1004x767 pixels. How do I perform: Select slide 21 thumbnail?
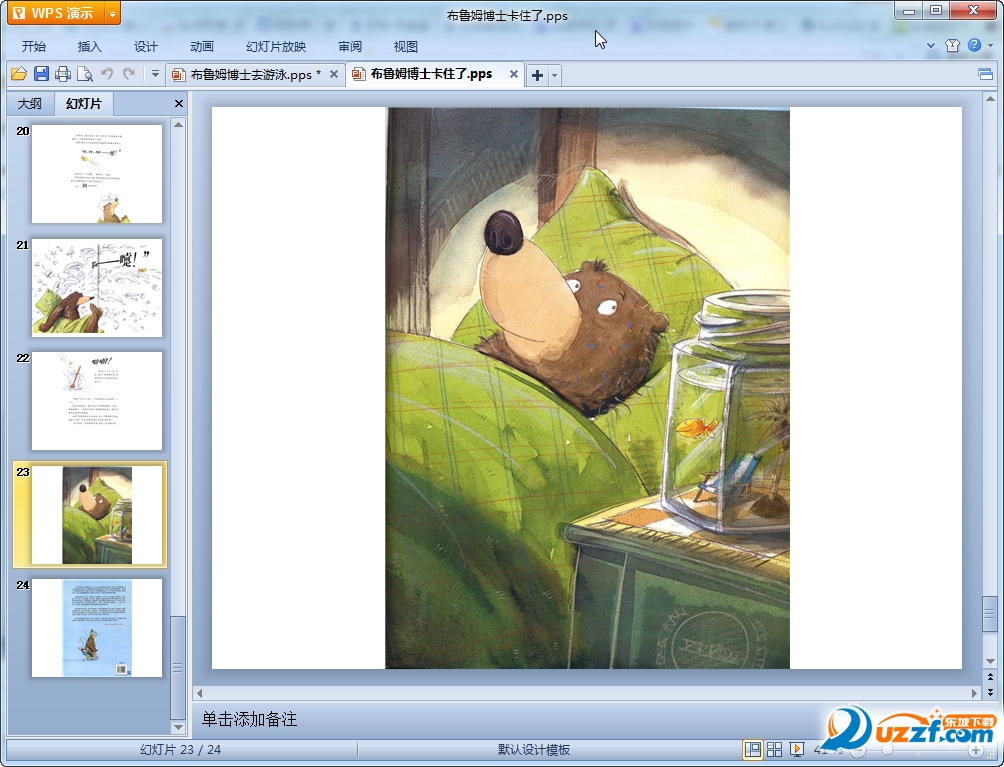[97, 287]
